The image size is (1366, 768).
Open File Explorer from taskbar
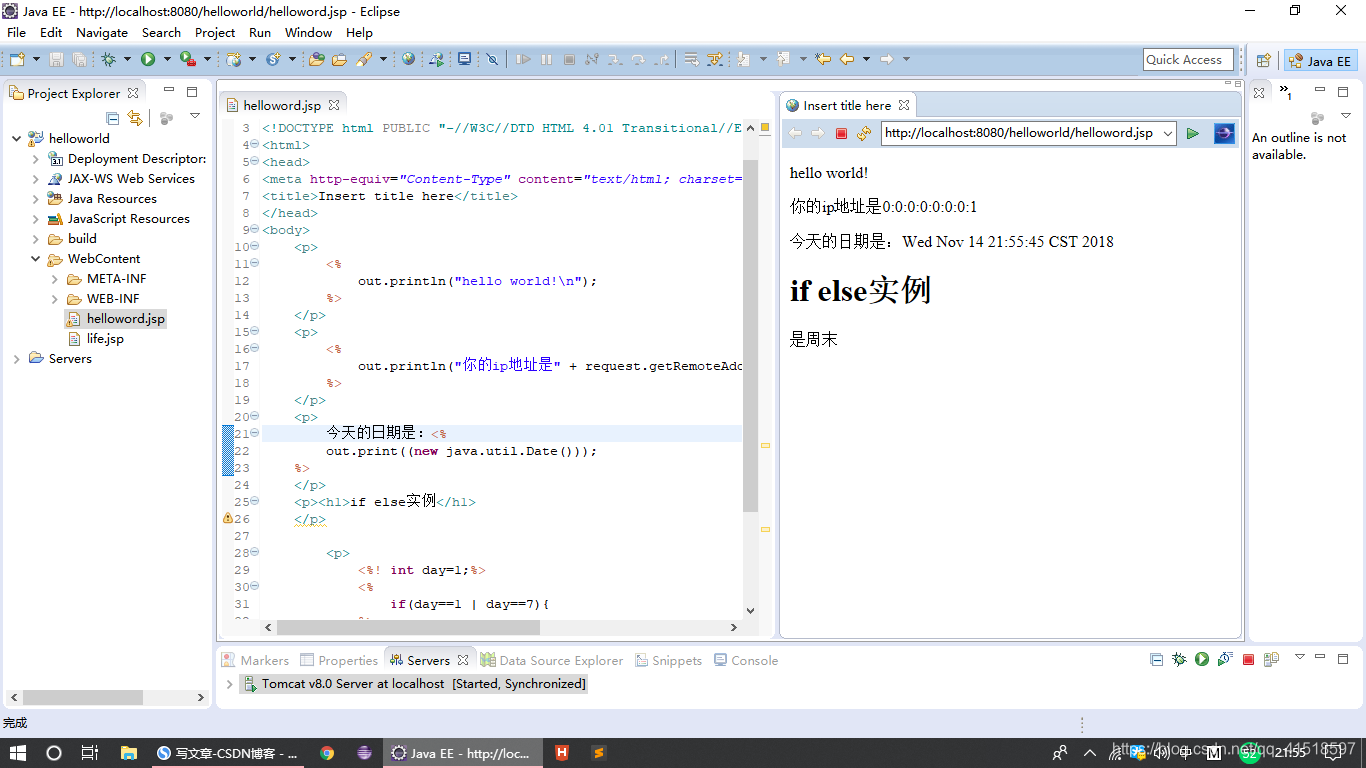[x=128, y=753]
